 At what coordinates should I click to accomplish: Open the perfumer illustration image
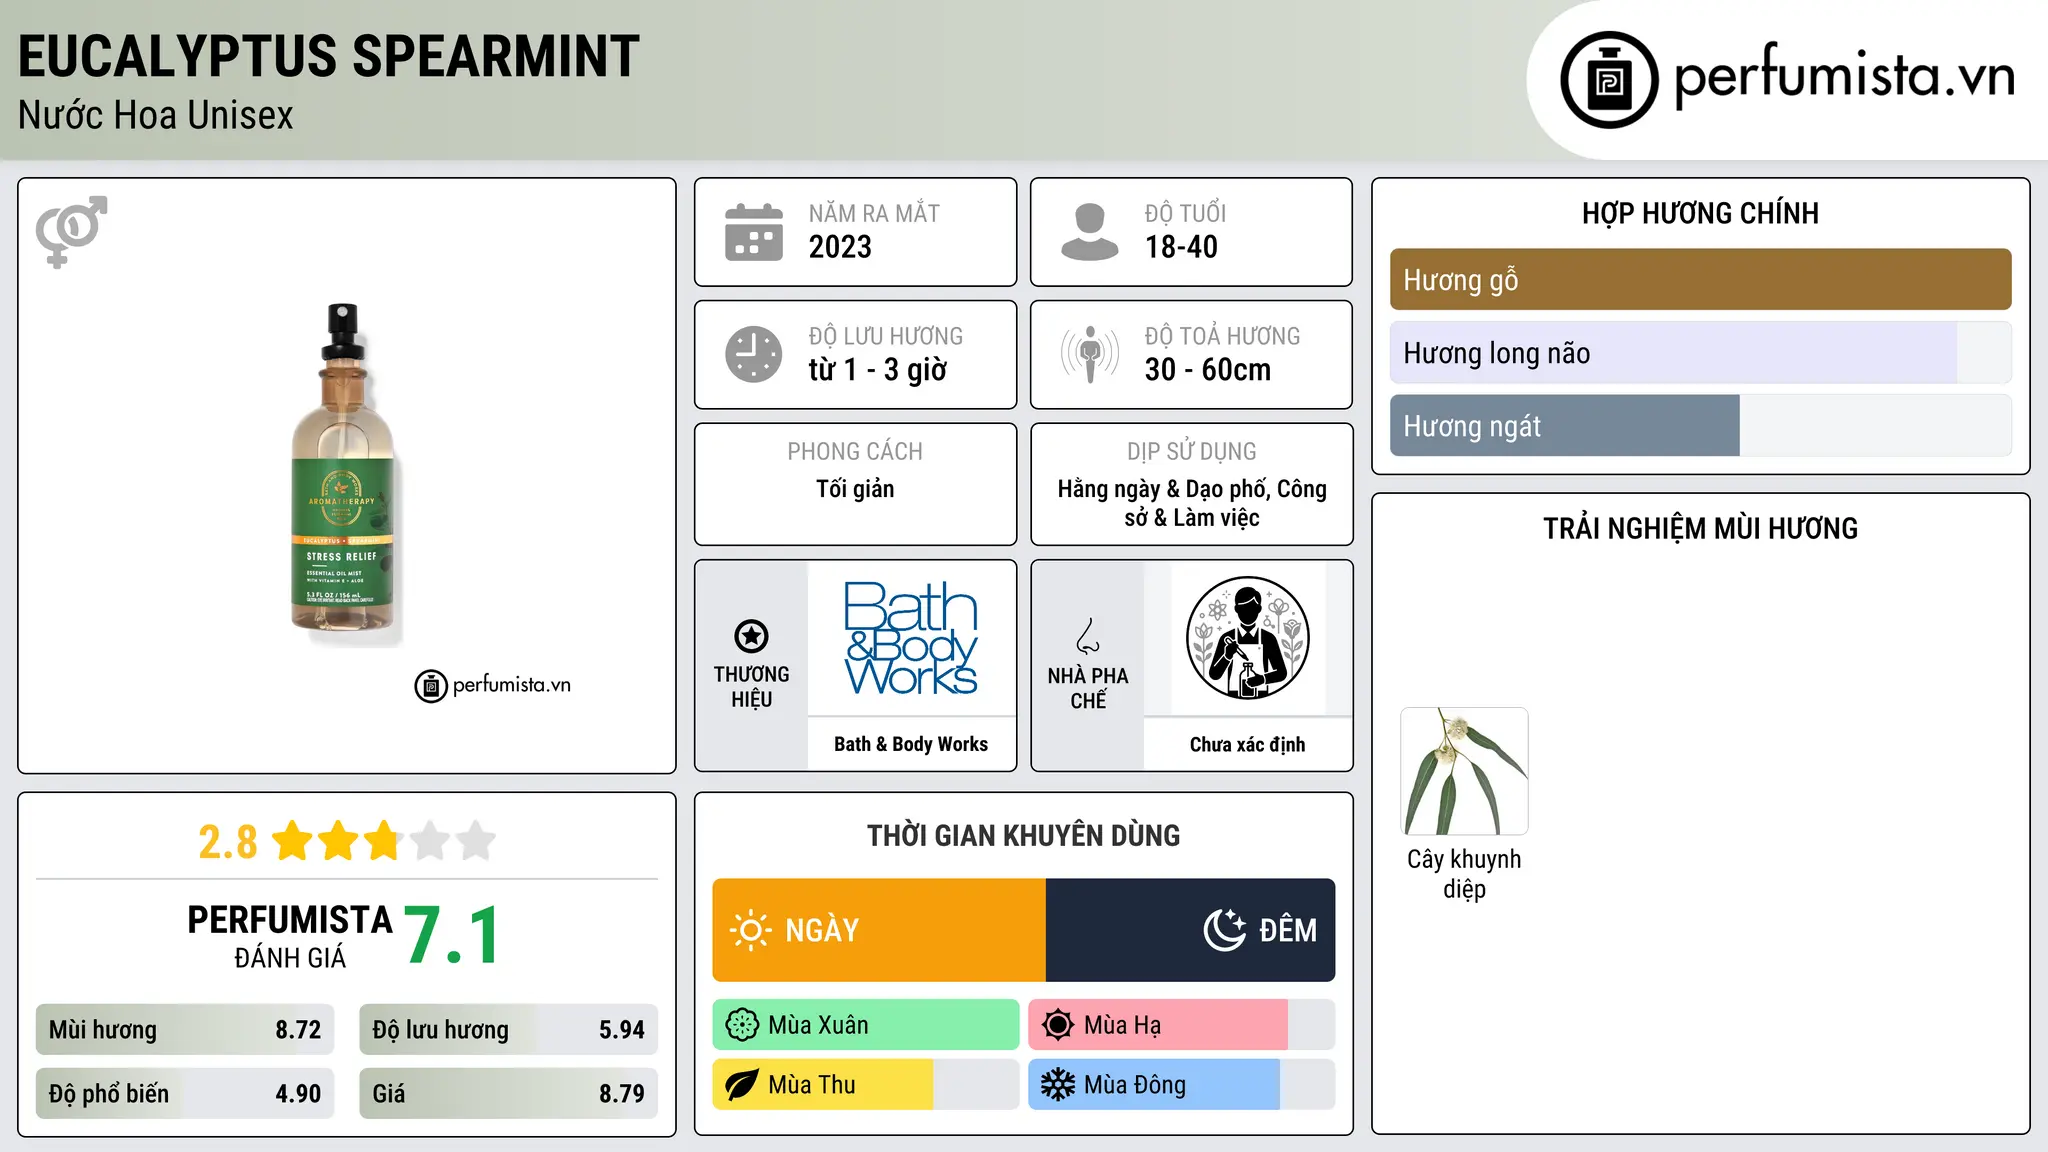click(x=1247, y=638)
